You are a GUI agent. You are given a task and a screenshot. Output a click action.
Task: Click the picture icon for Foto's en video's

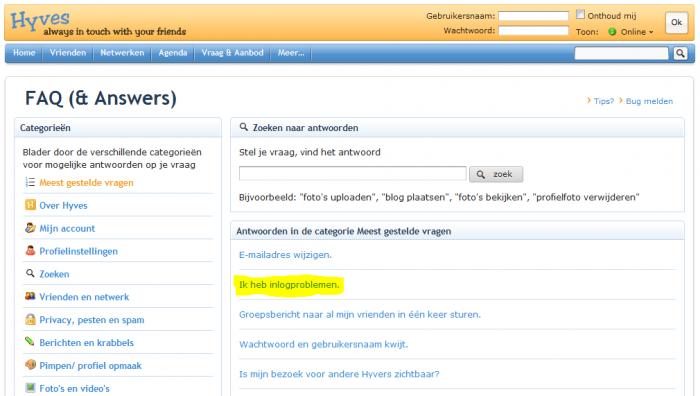click(x=30, y=388)
